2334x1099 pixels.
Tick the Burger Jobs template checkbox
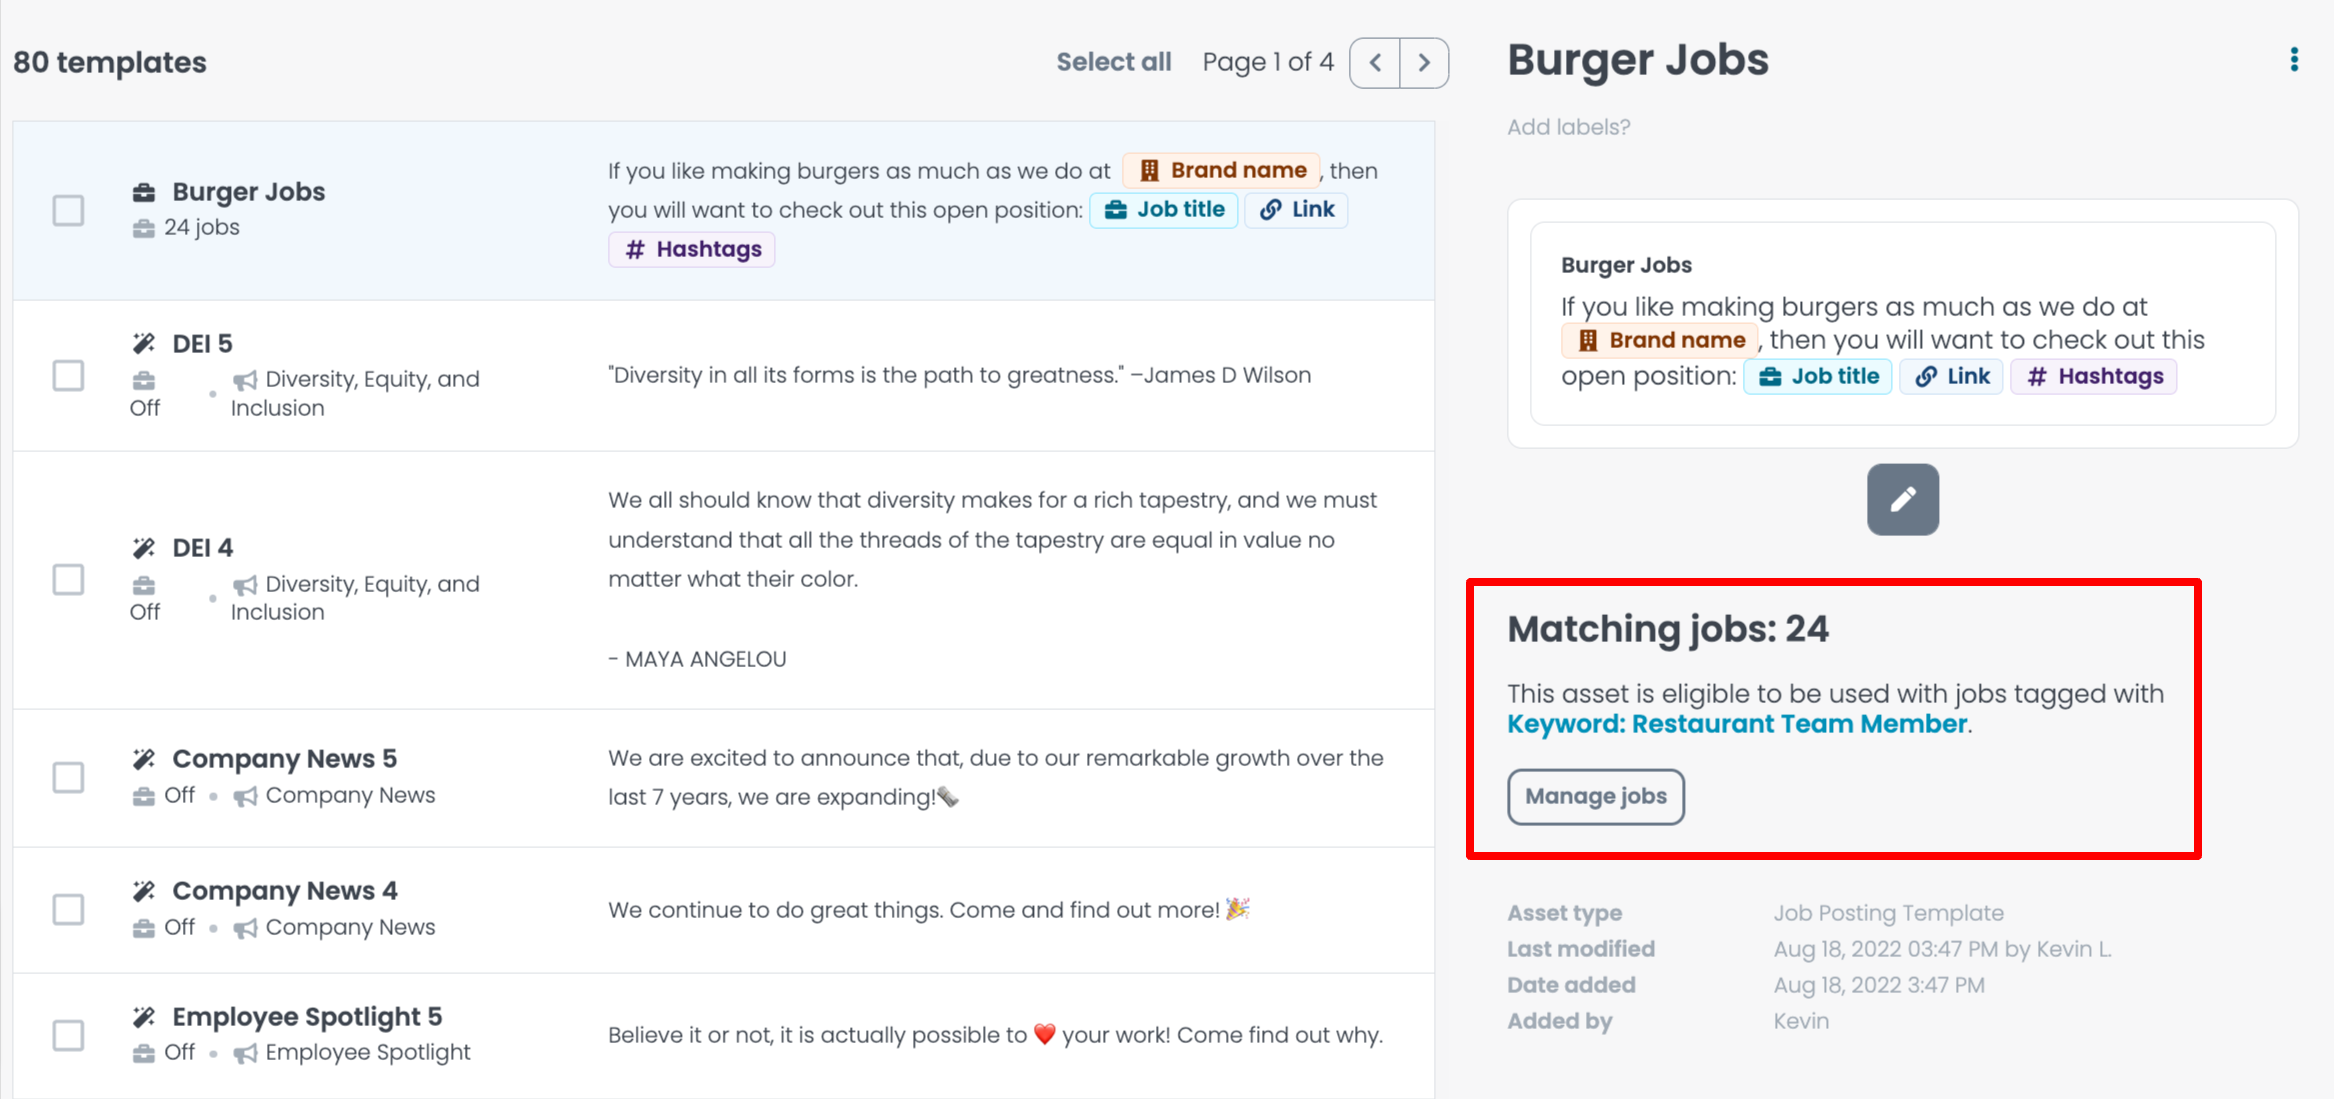(x=68, y=210)
